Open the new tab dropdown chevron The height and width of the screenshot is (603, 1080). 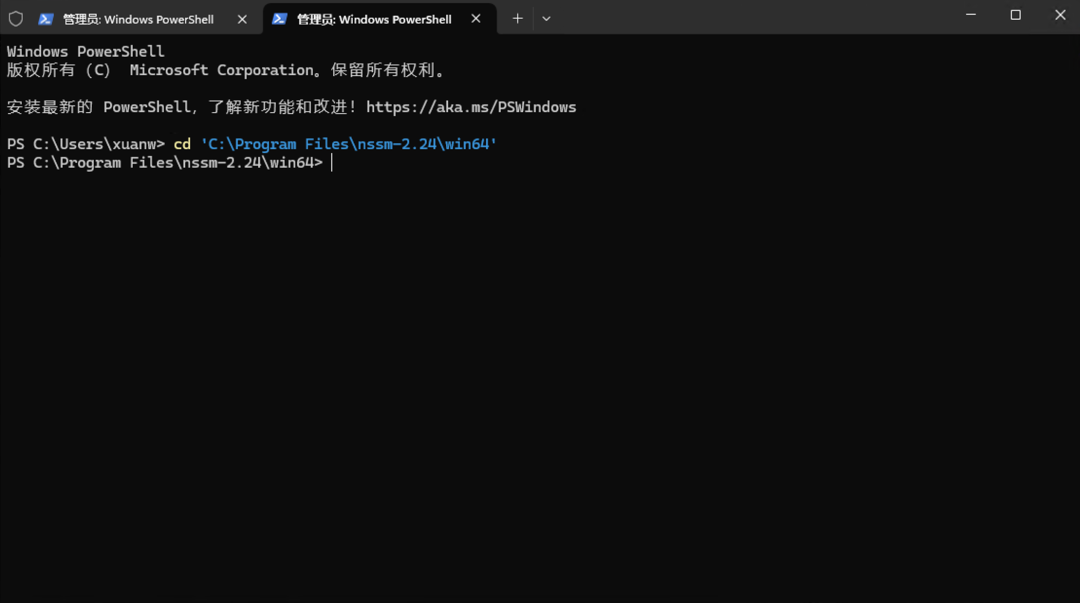pos(546,18)
